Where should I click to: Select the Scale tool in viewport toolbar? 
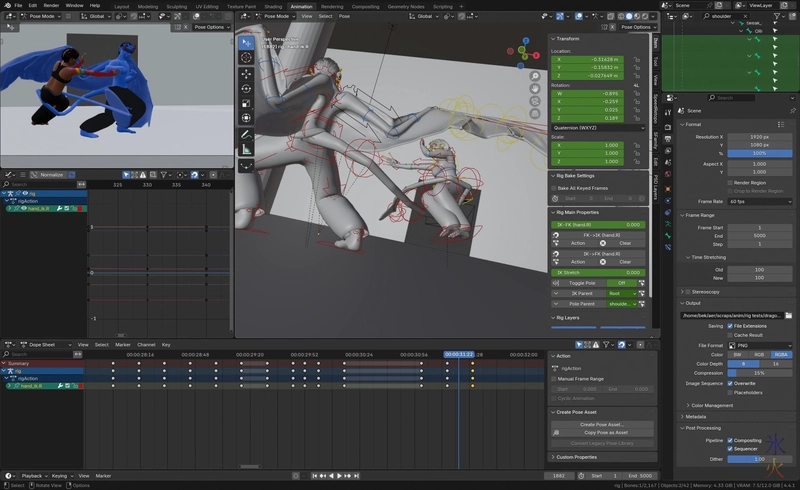click(x=246, y=103)
